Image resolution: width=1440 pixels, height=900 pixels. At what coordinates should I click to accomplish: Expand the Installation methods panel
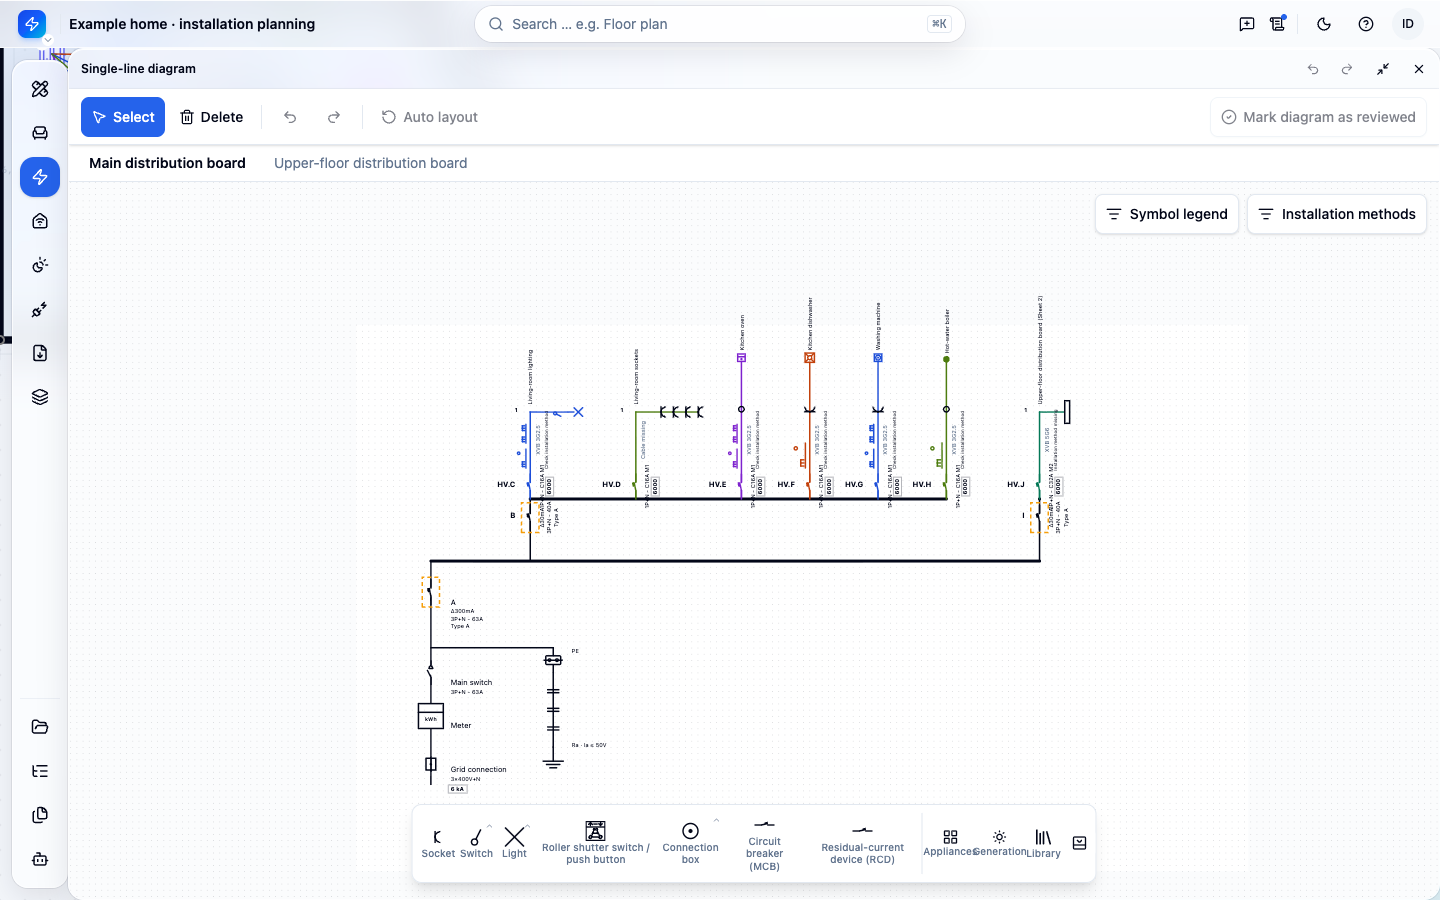click(x=1336, y=214)
